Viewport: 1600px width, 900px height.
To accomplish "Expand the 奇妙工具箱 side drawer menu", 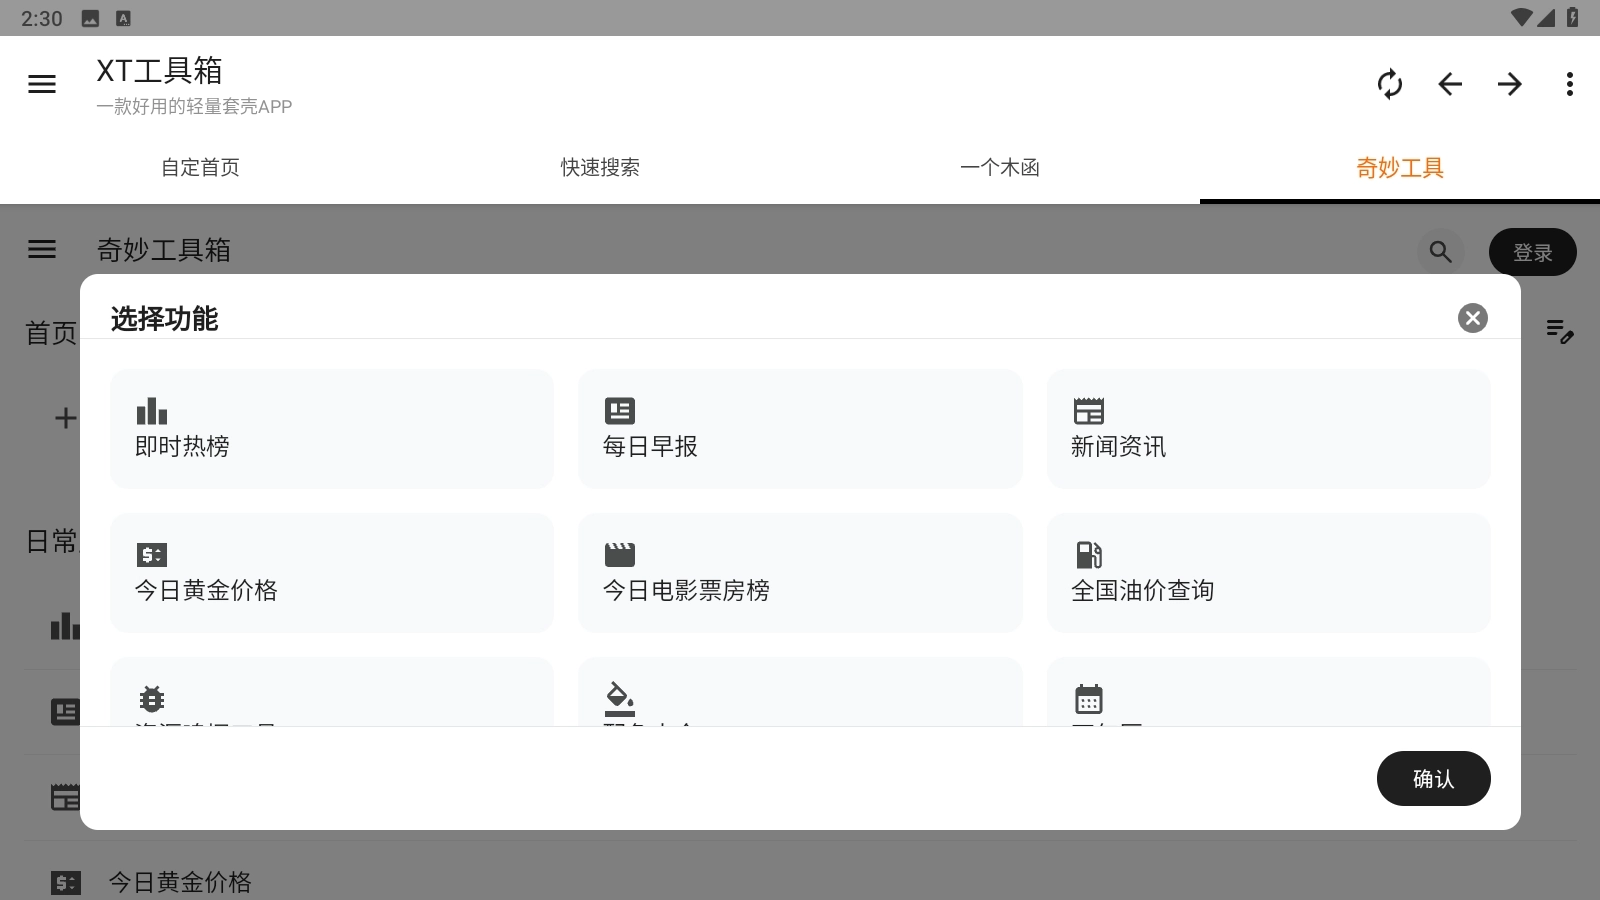I will pos(42,249).
